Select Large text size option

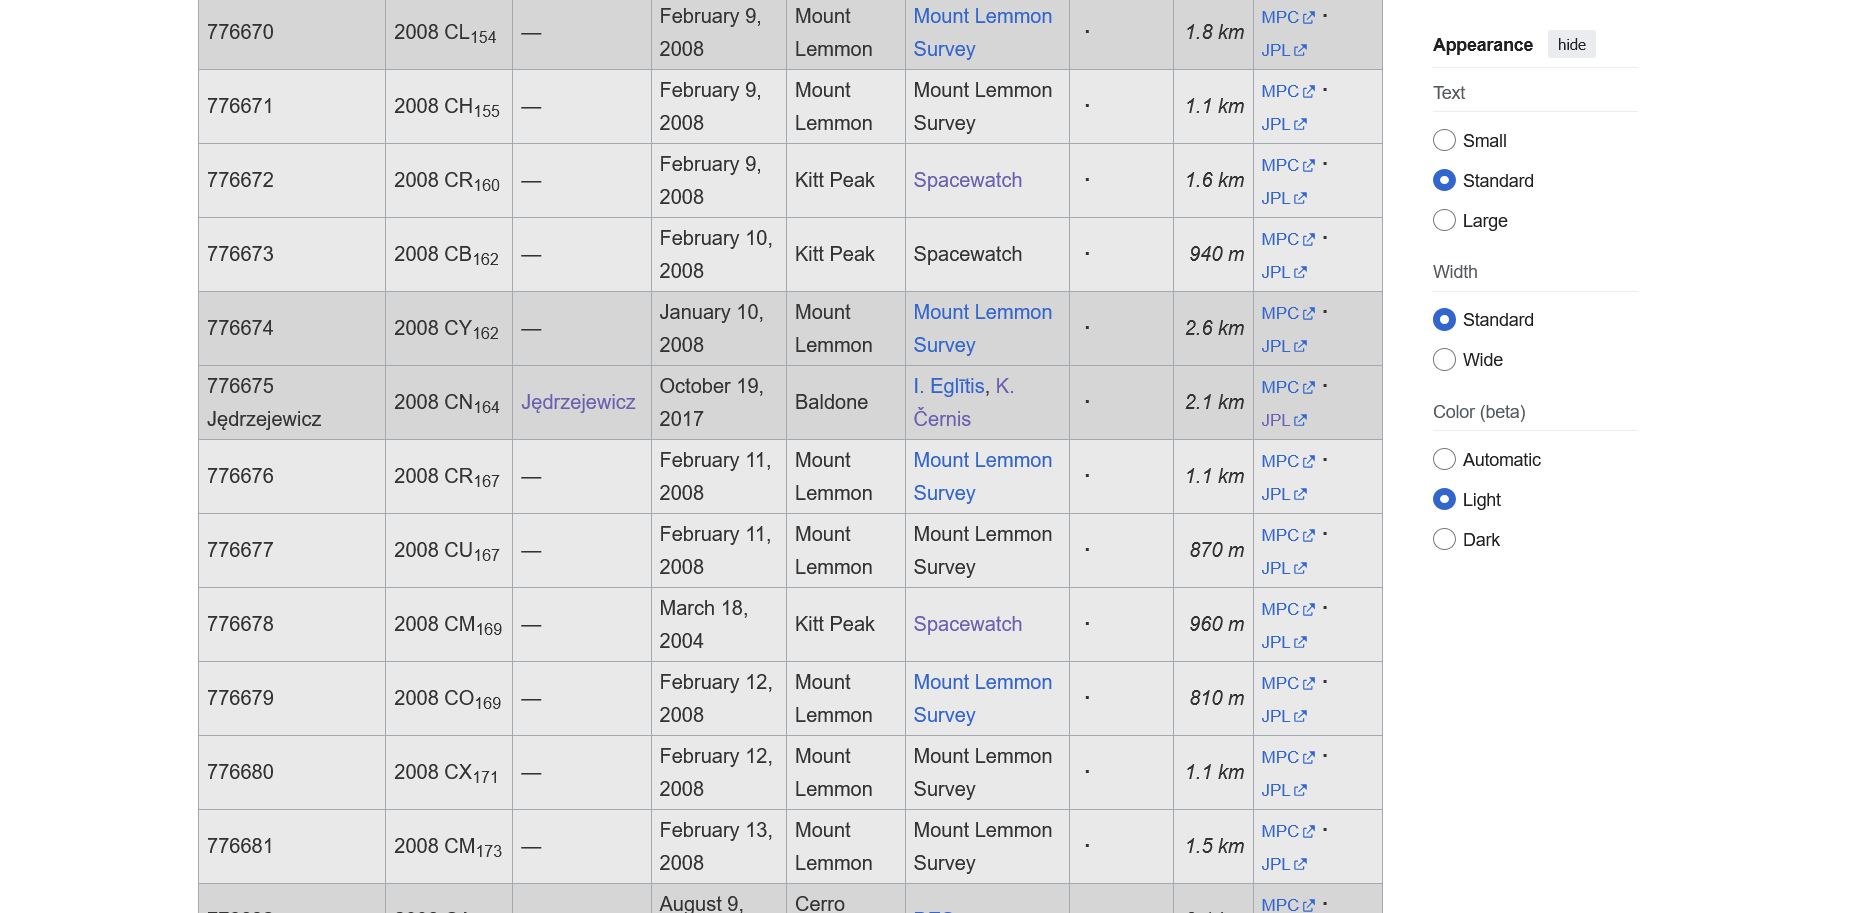[x=1444, y=221]
